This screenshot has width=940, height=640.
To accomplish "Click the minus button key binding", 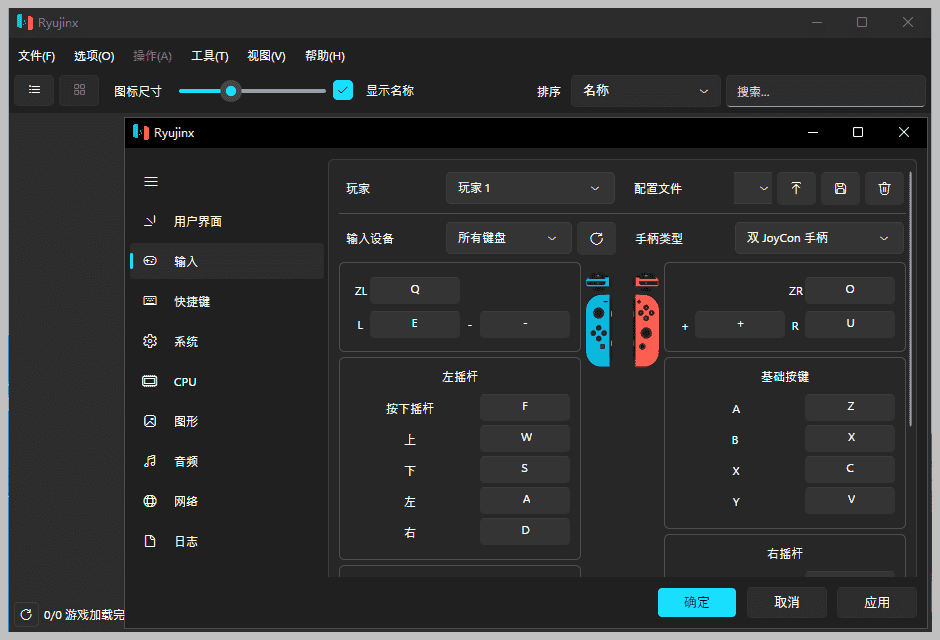I will 525,324.
